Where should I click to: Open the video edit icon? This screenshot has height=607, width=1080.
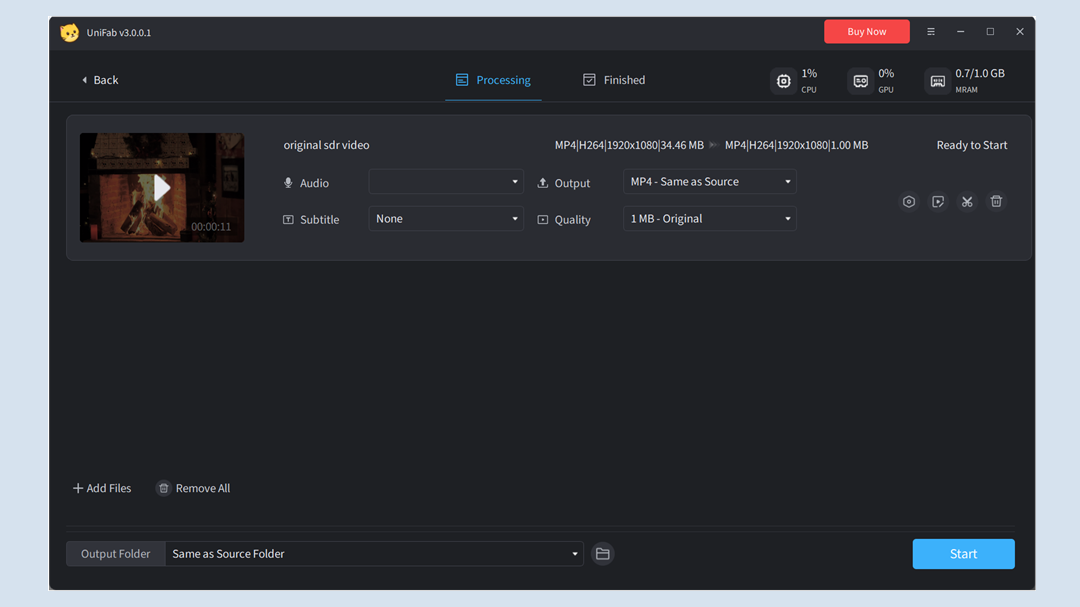click(x=938, y=202)
